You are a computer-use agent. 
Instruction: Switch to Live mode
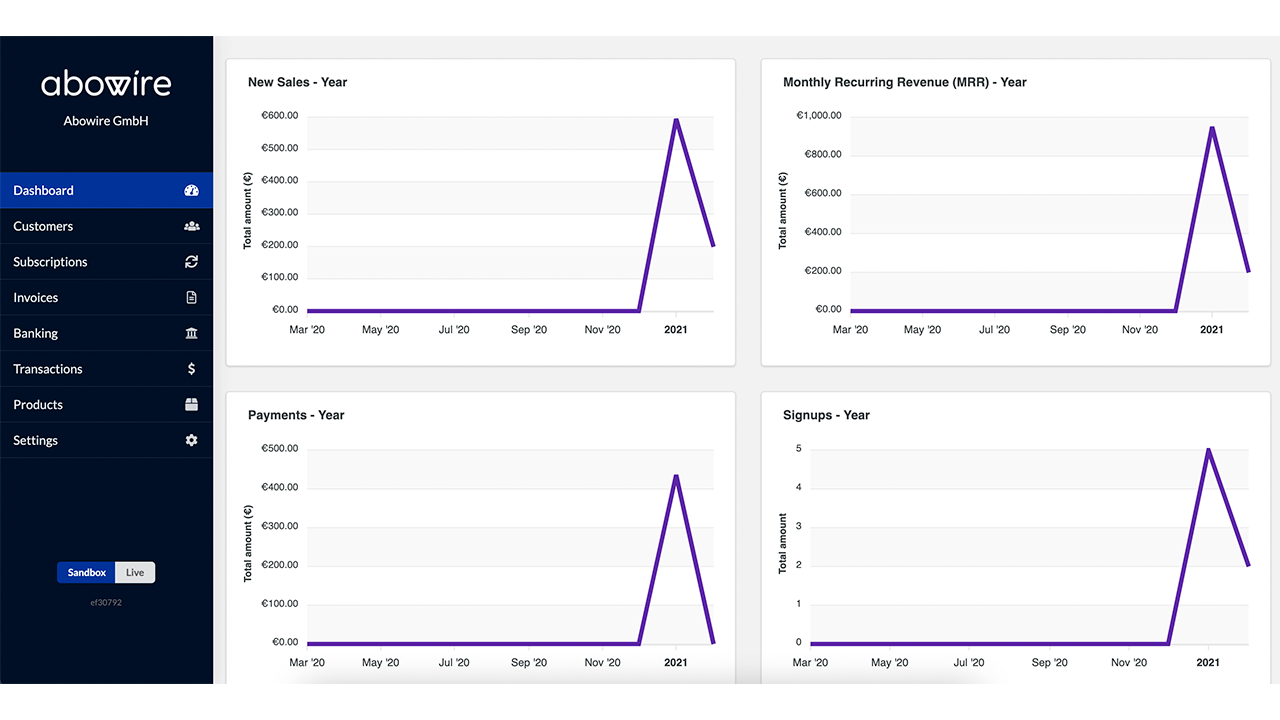135,573
